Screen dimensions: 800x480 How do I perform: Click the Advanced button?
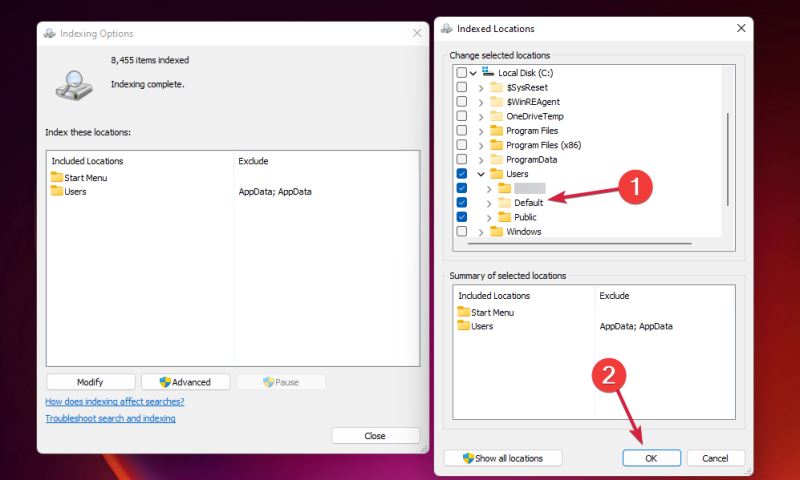(x=185, y=382)
